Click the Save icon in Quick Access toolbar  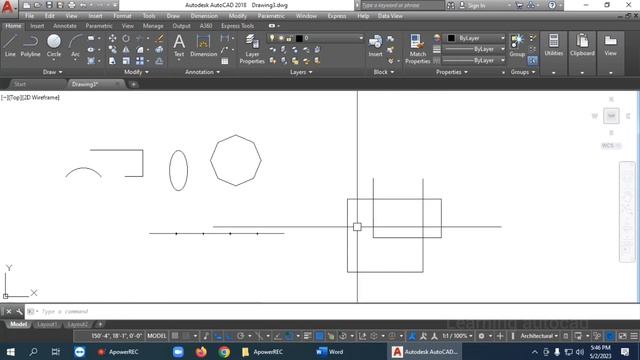[x=49, y=5]
